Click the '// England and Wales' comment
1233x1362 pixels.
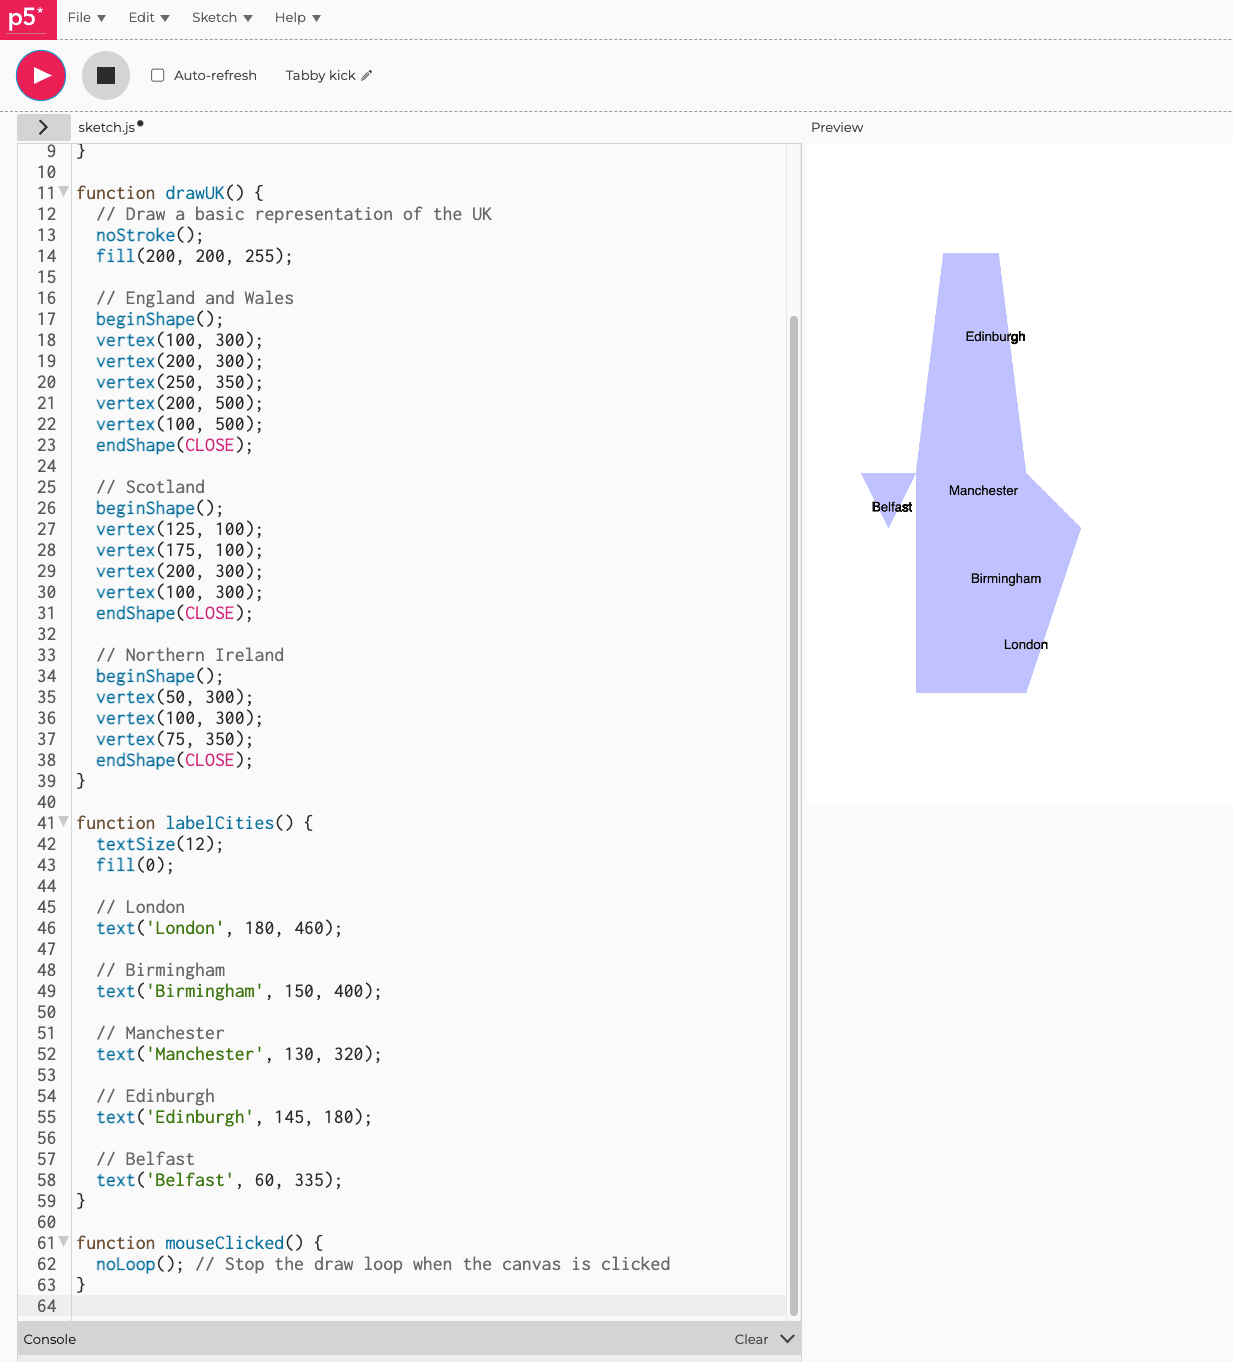(195, 298)
